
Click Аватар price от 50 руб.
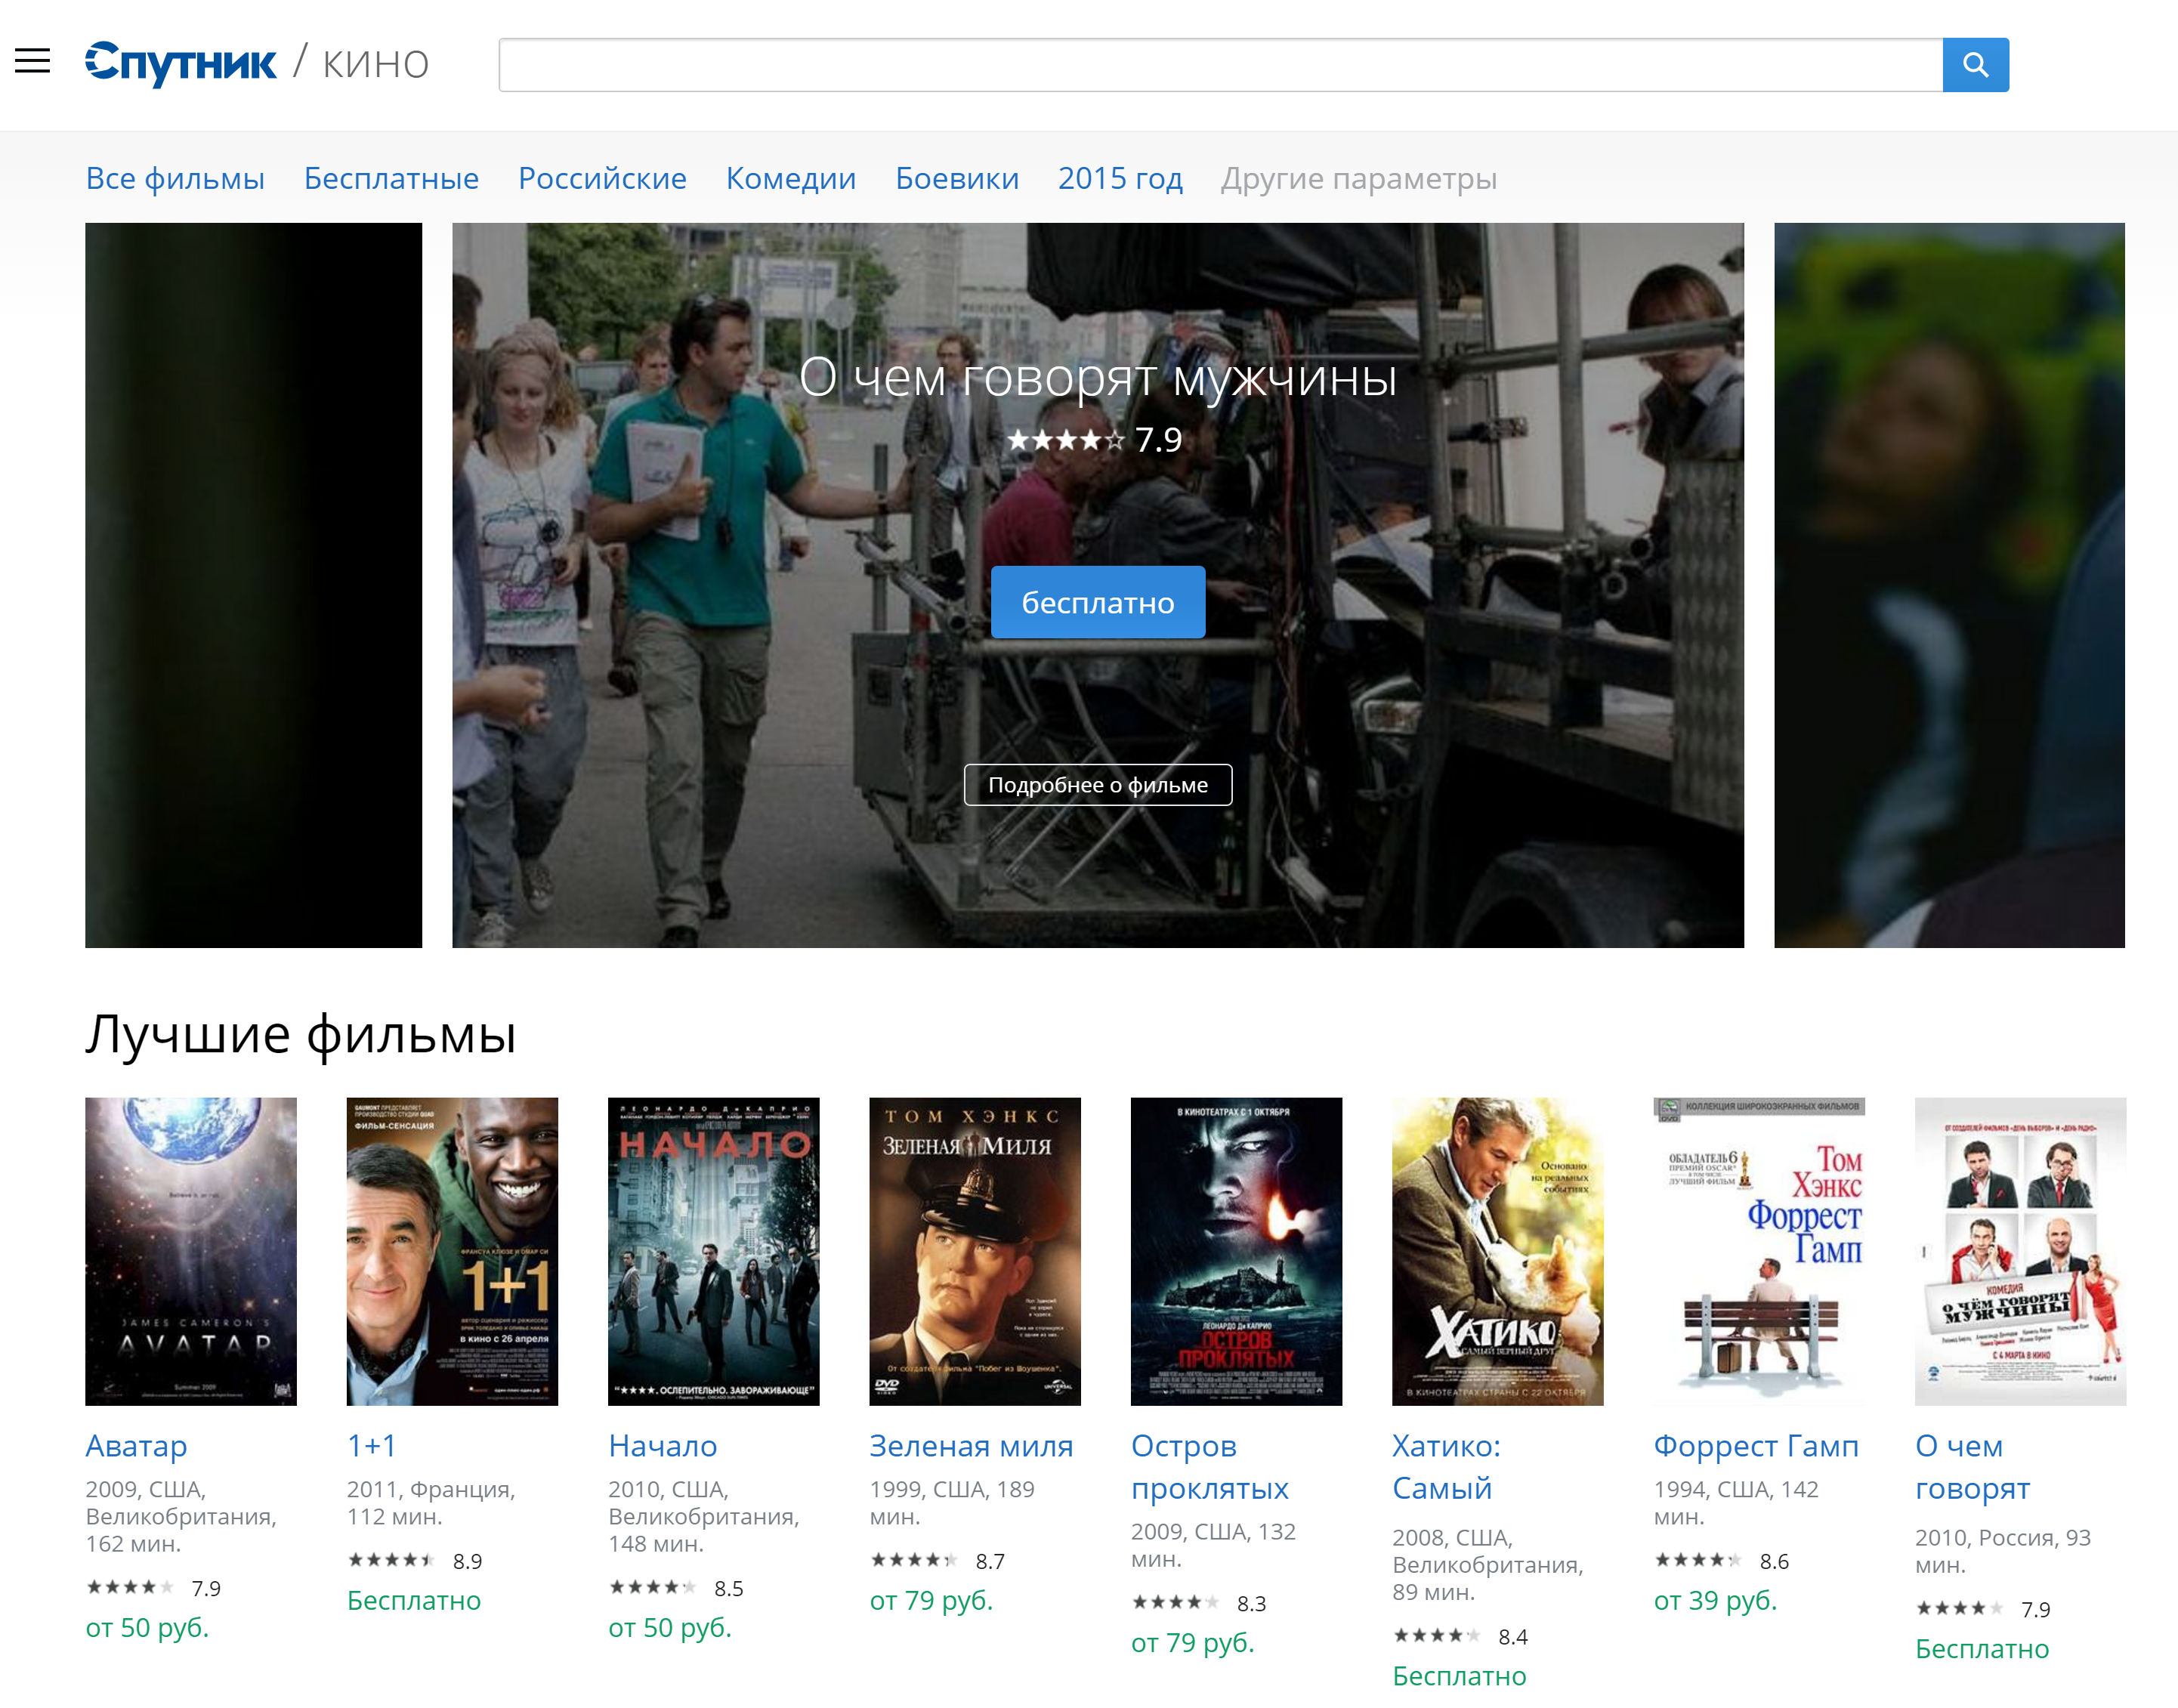(x=147, y=1628)
